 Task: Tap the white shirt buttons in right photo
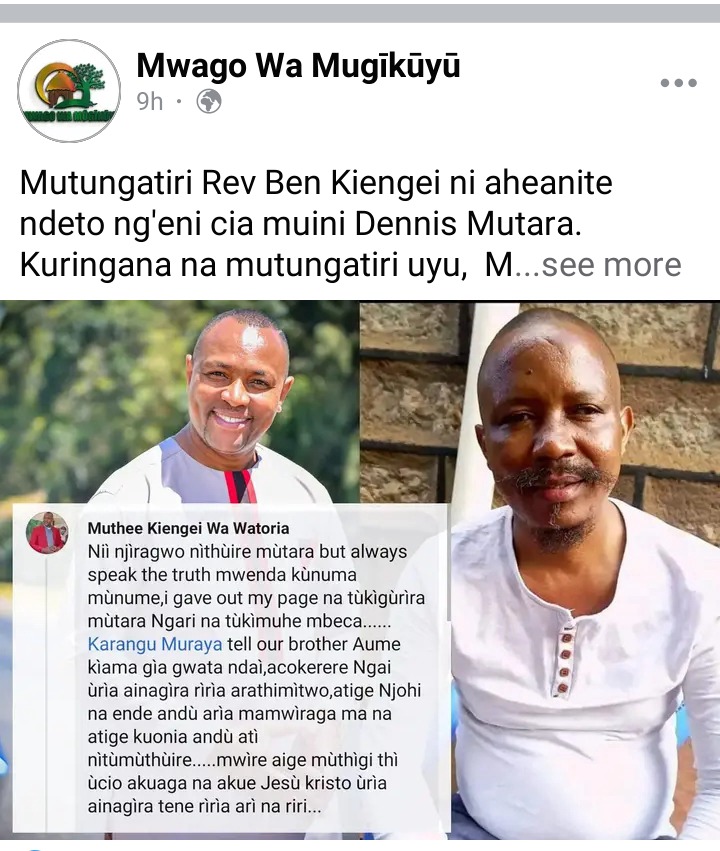pos(564,659)
